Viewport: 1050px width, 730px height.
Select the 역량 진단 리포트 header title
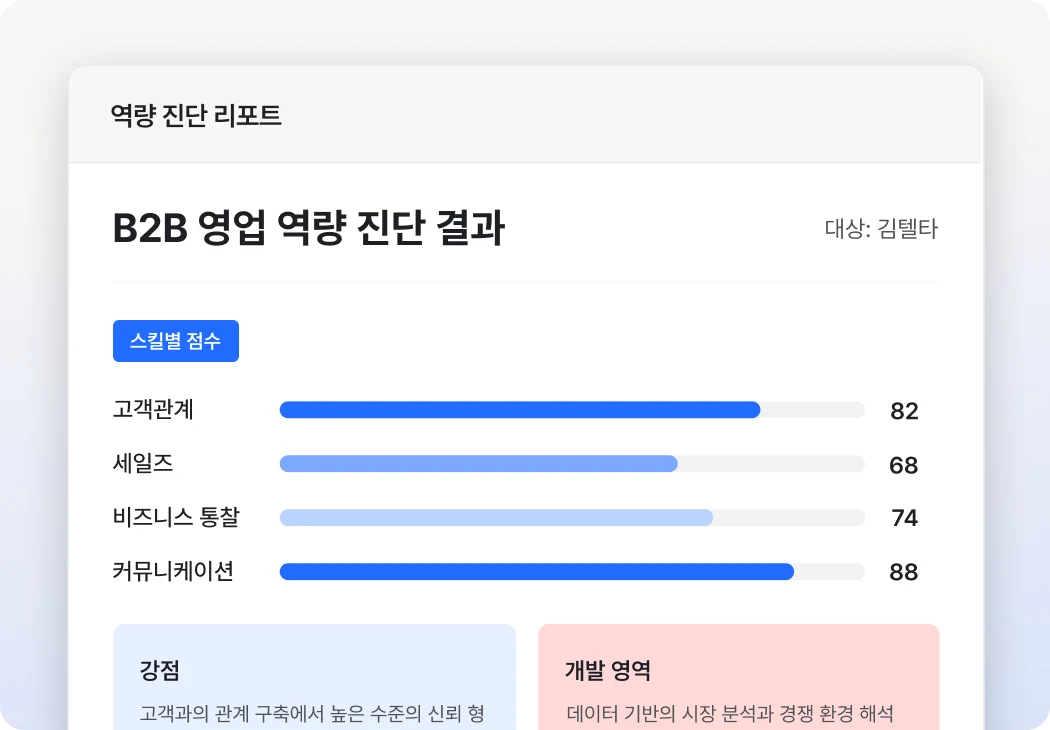196,115
